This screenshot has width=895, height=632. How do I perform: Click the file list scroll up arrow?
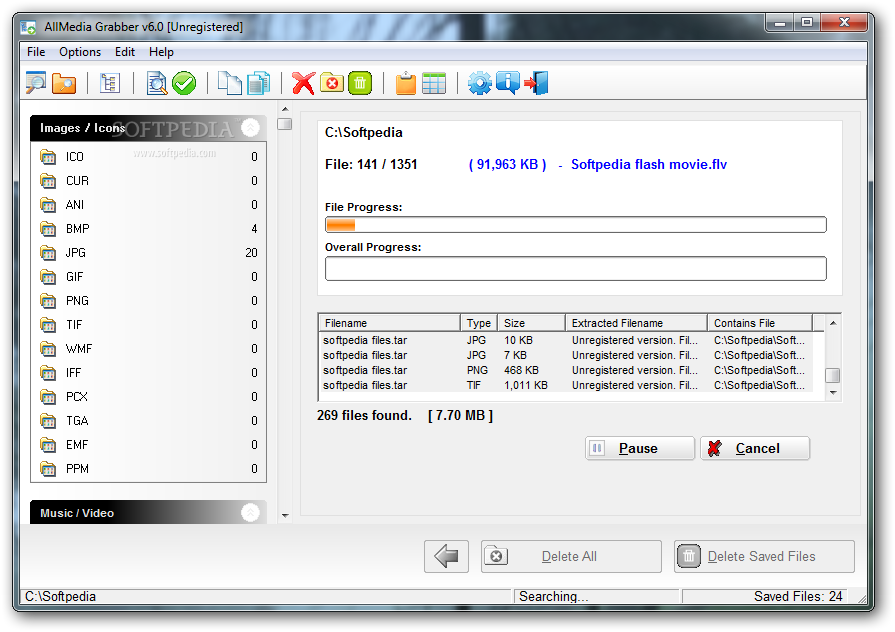(x=833, y=323)
